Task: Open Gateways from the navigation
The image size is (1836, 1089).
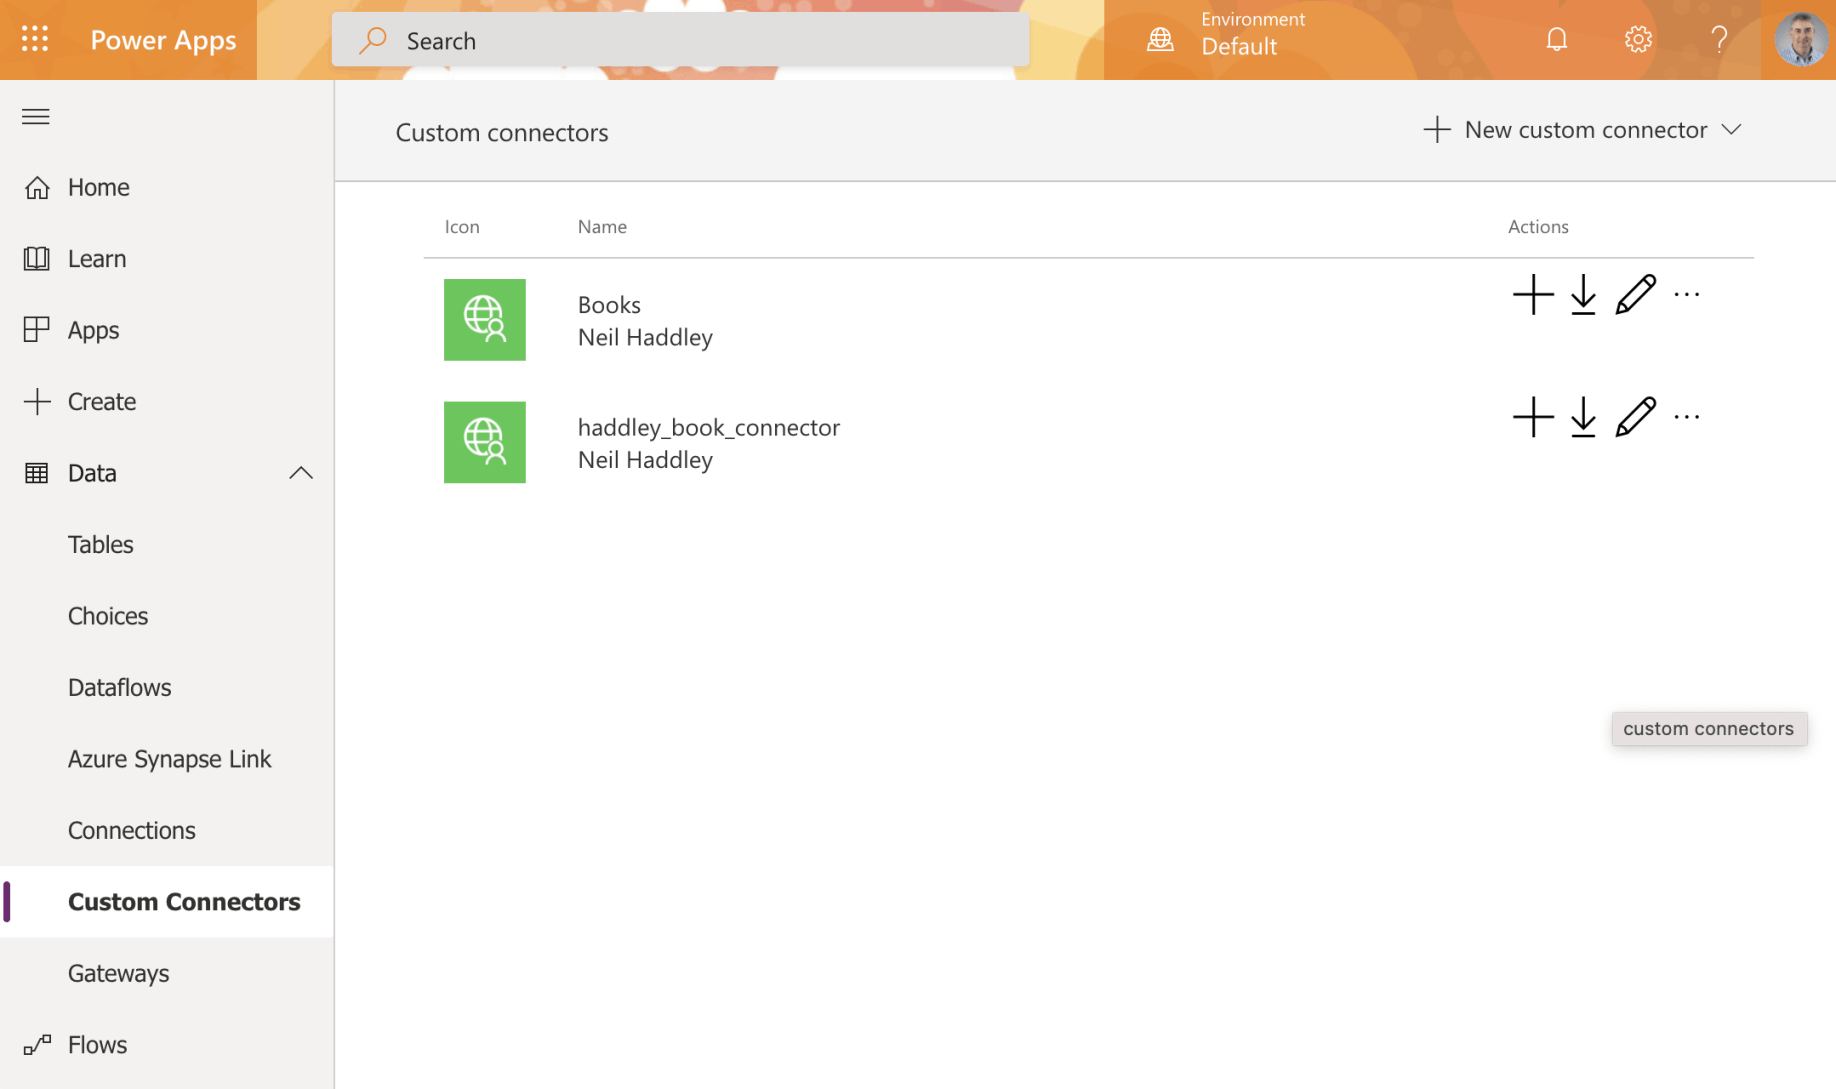Action: pyautogui.click(x=118, y=973)
